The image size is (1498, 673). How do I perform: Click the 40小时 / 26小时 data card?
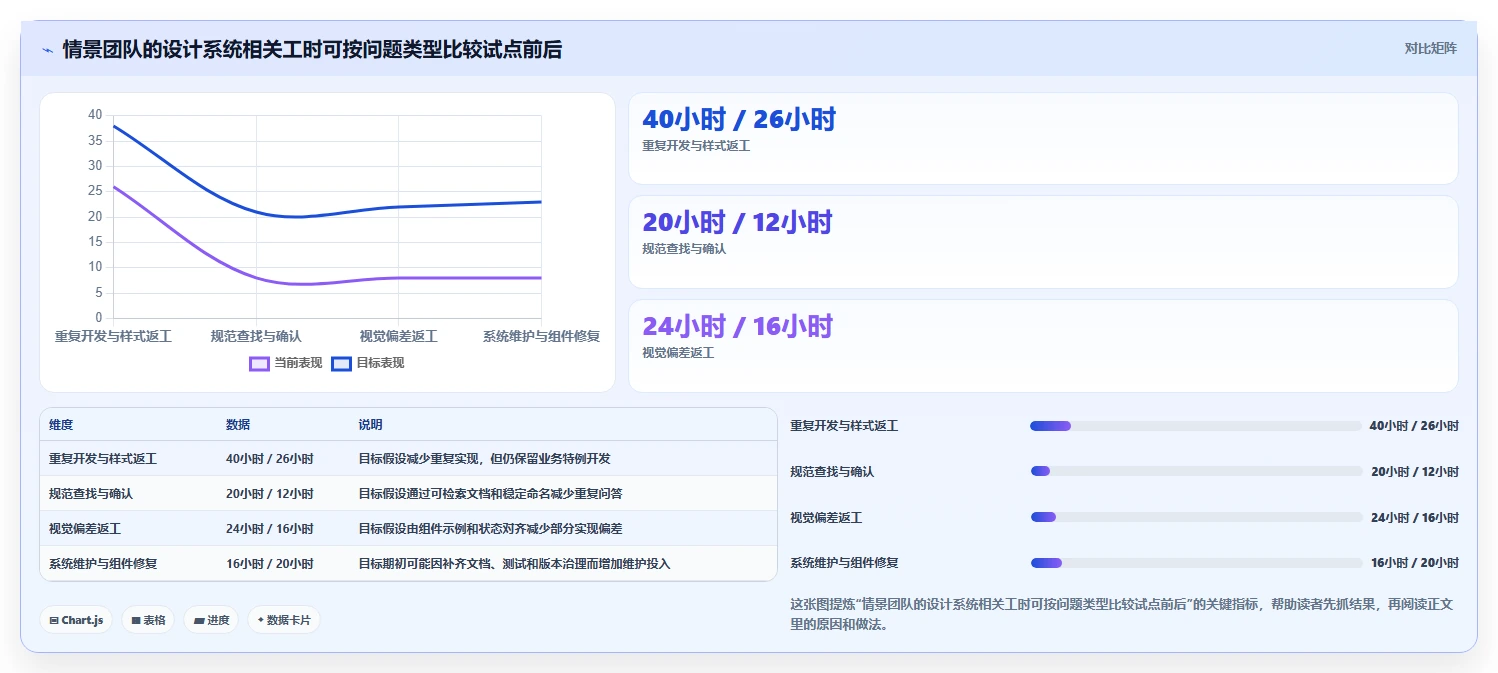tap(1043, 139)
